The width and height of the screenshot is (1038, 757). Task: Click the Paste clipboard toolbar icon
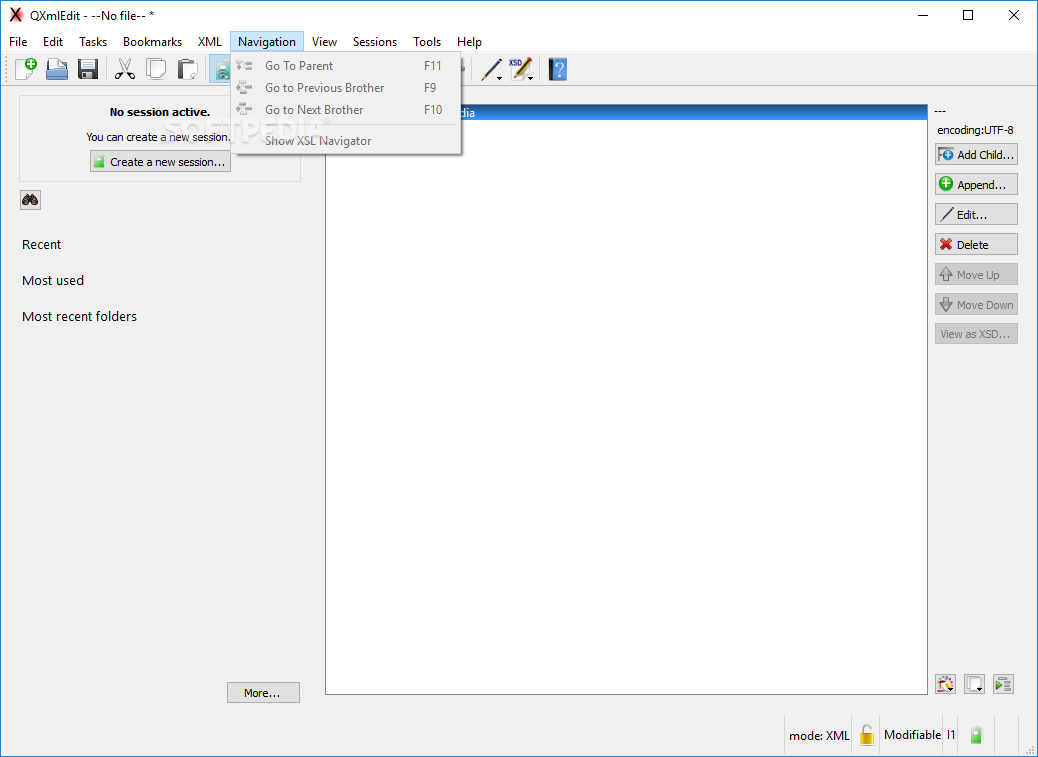click(188, 69)
